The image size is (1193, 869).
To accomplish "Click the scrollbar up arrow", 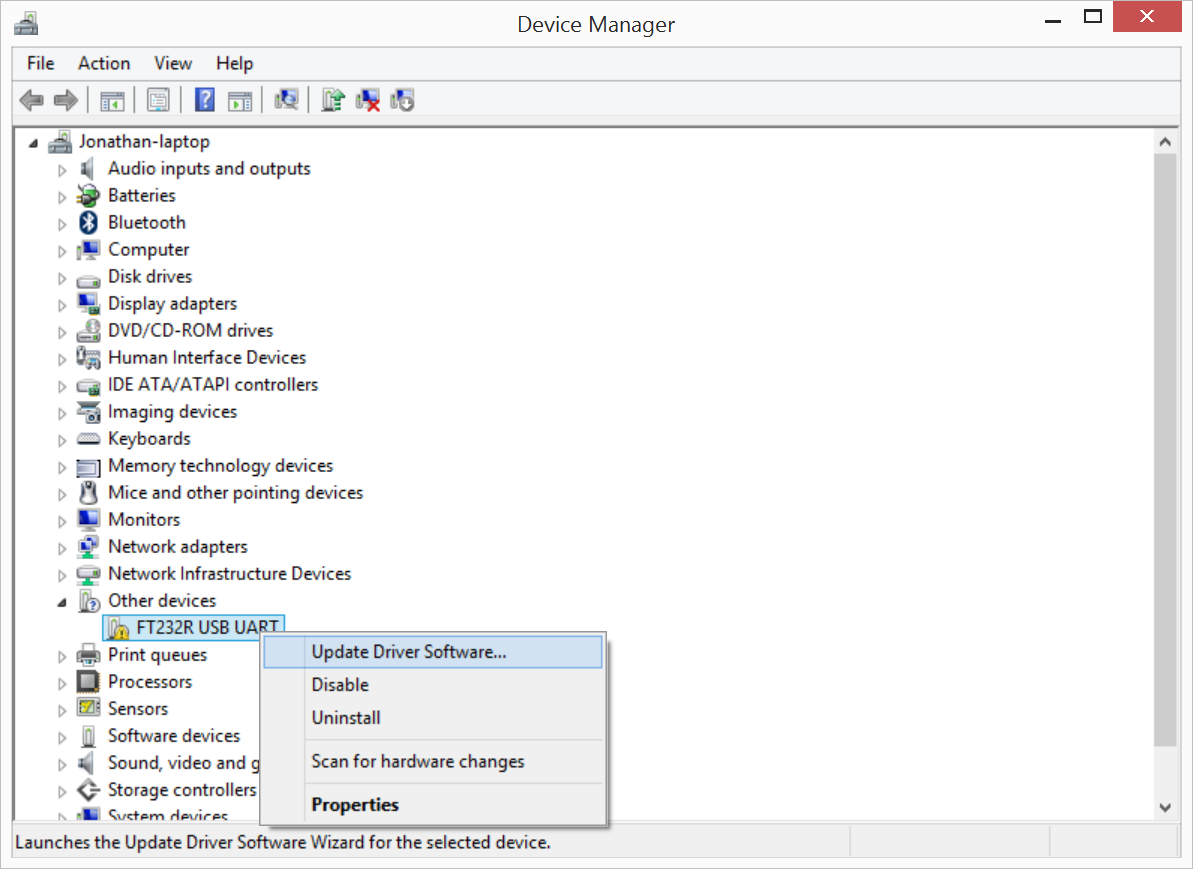I will tap(1165, 142).
